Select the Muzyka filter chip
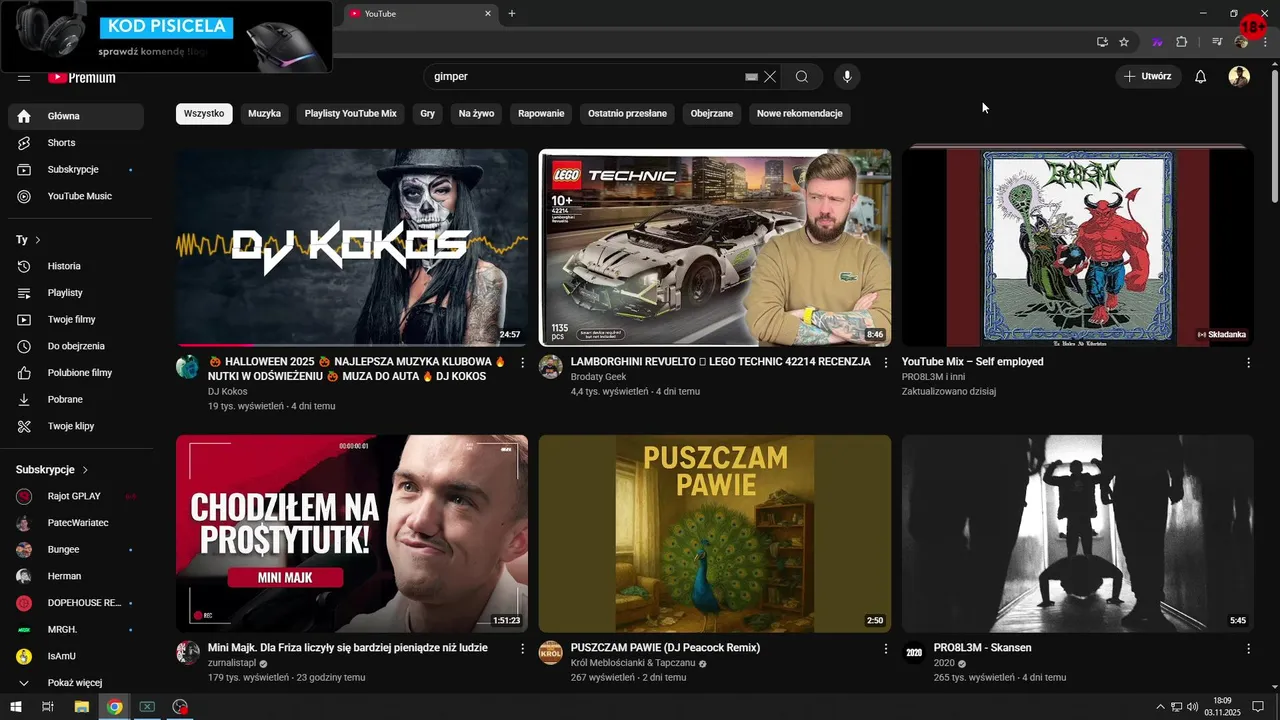This screenshot has height=720, width=1280. [x=265, y=114]
